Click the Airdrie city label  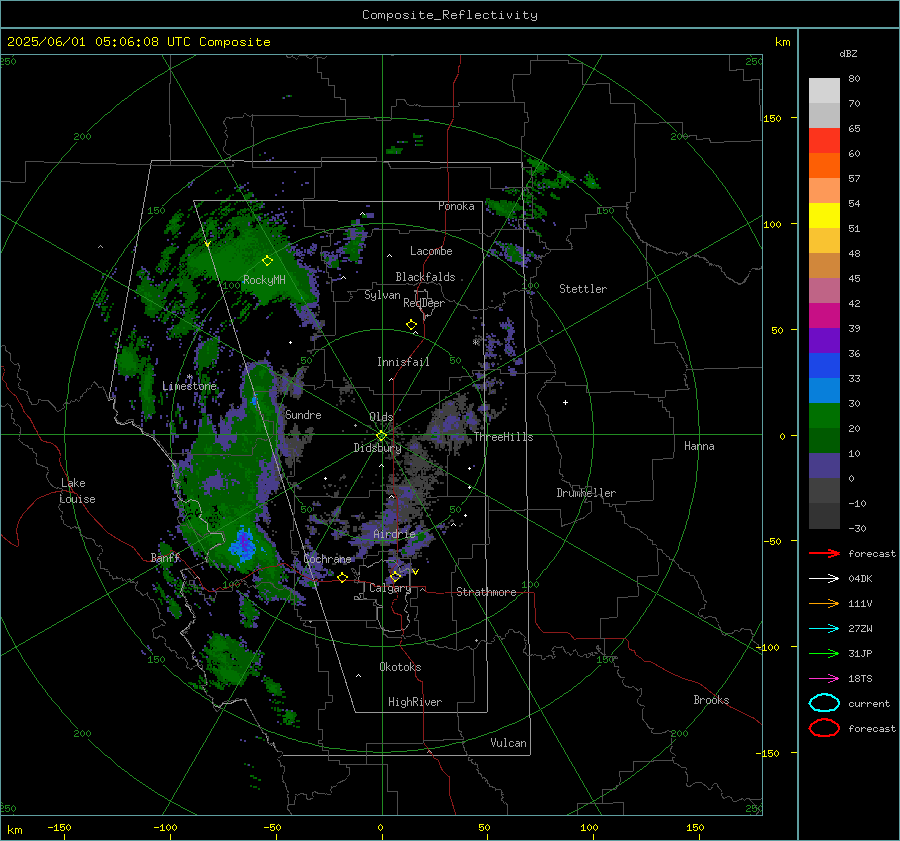394,534
